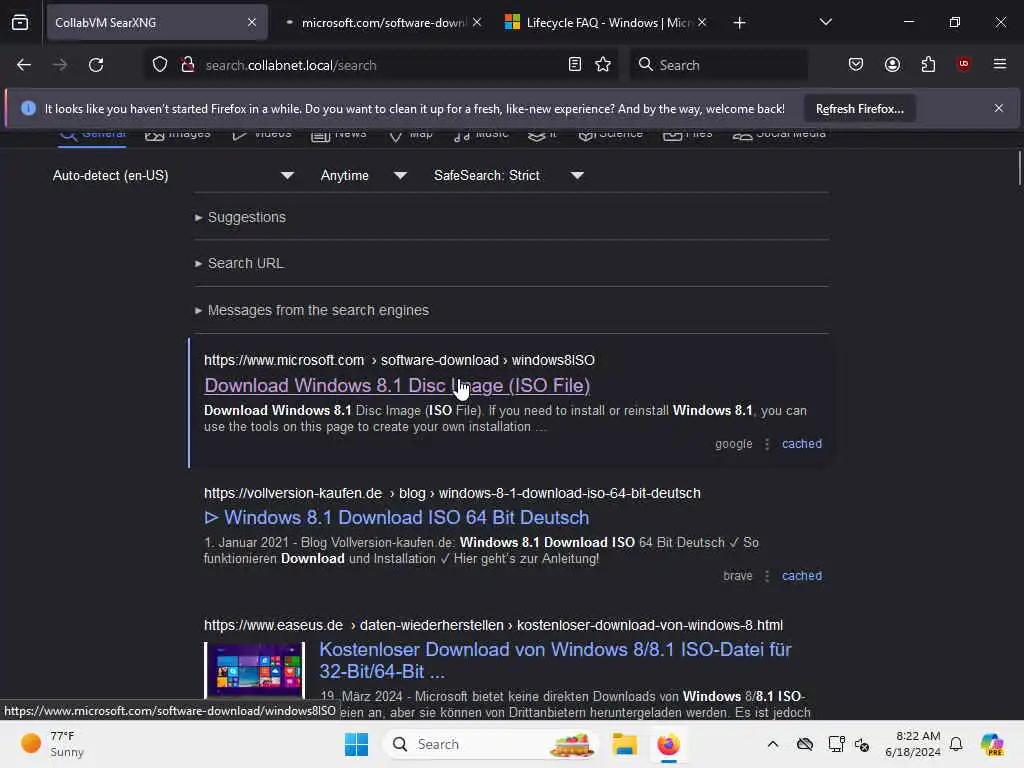Open the Firefox hamburger menu

point(999,64)
